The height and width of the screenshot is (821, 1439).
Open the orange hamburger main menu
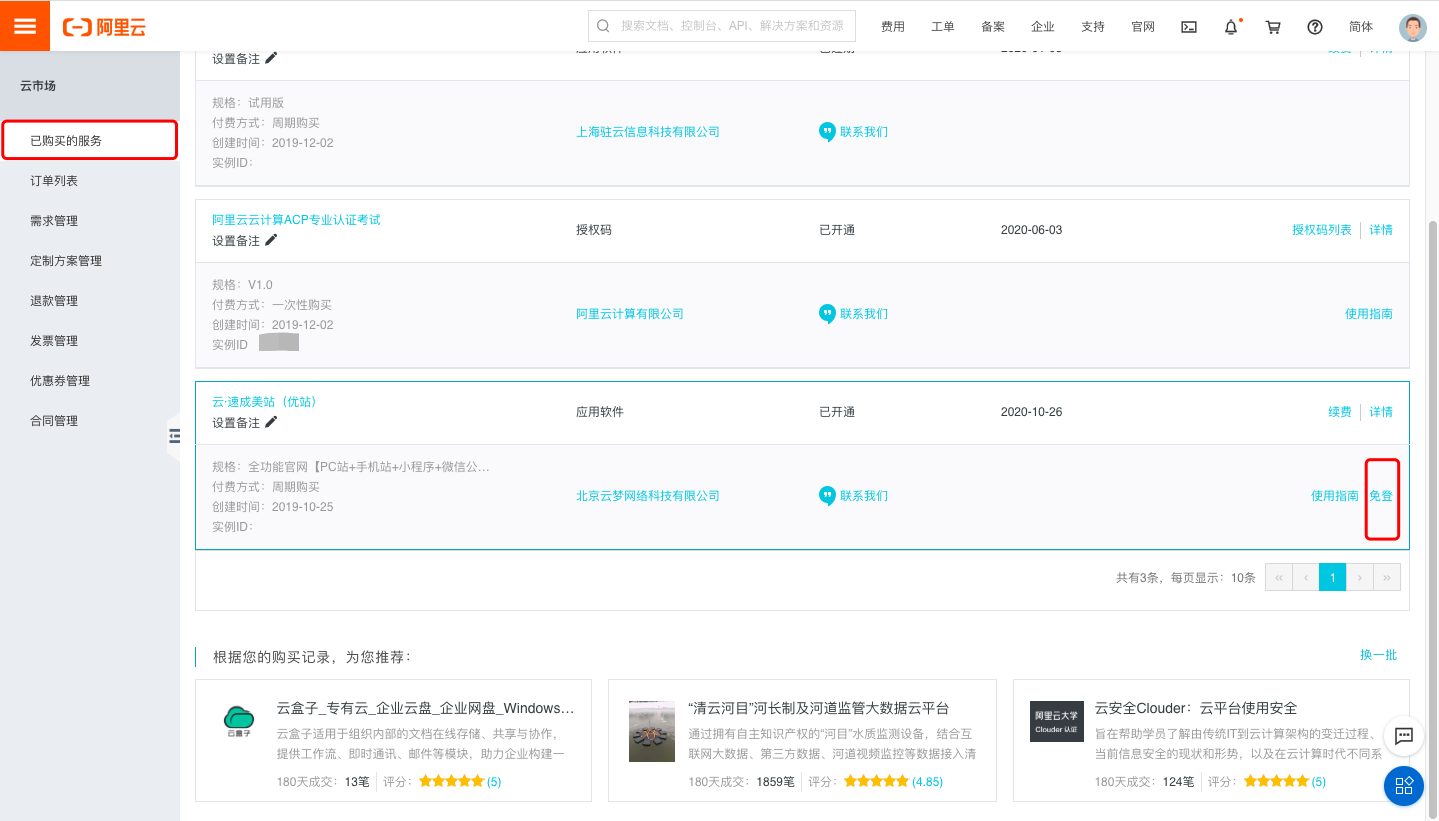point(25,26)
